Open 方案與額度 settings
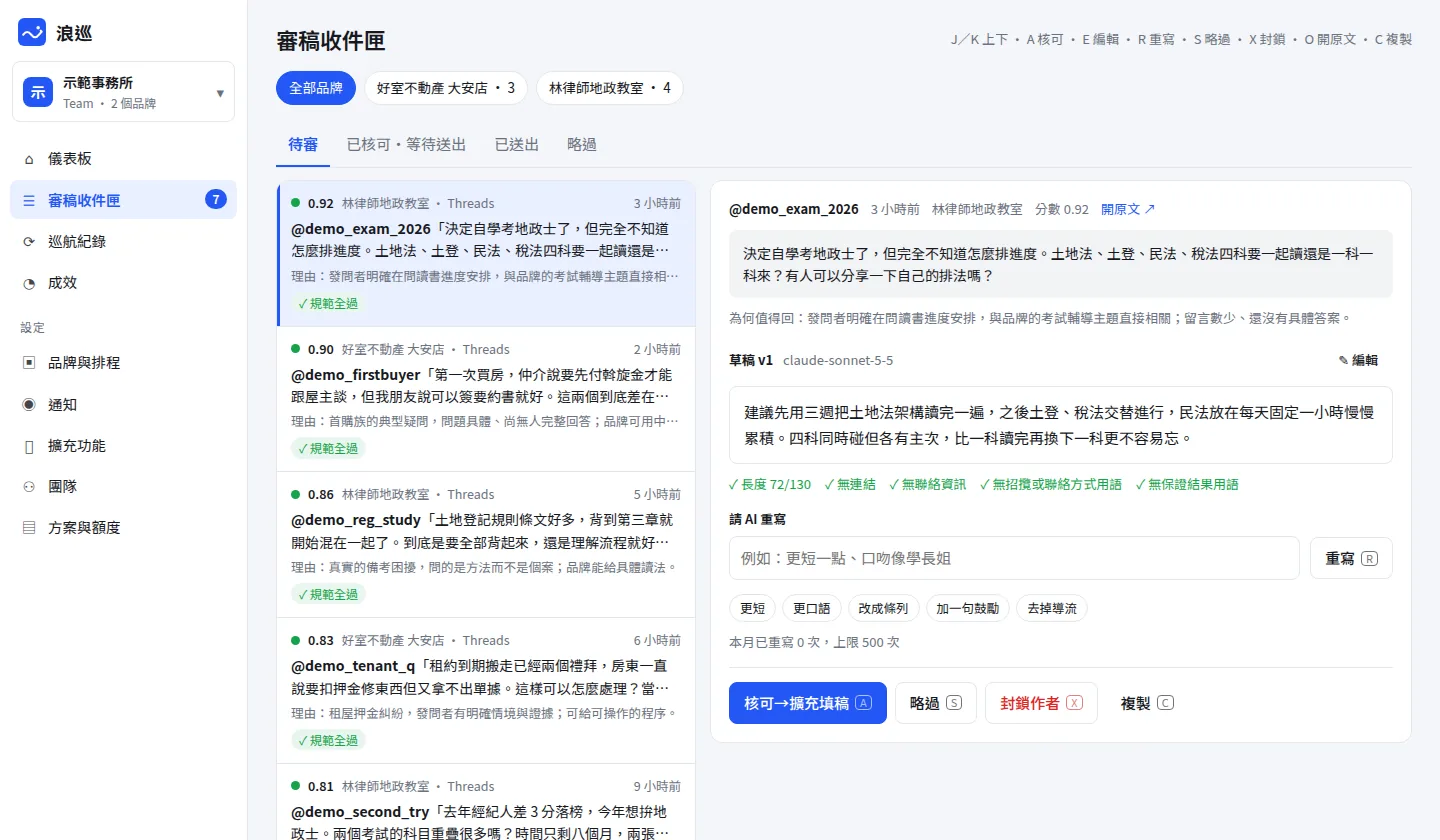1440x840 pixels. point(123,528)
